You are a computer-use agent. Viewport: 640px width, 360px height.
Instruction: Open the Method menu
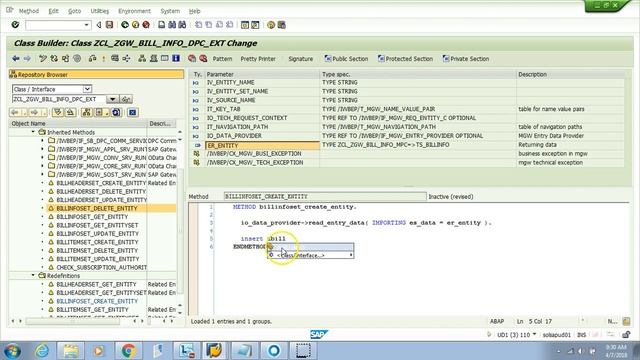point(29,11)
